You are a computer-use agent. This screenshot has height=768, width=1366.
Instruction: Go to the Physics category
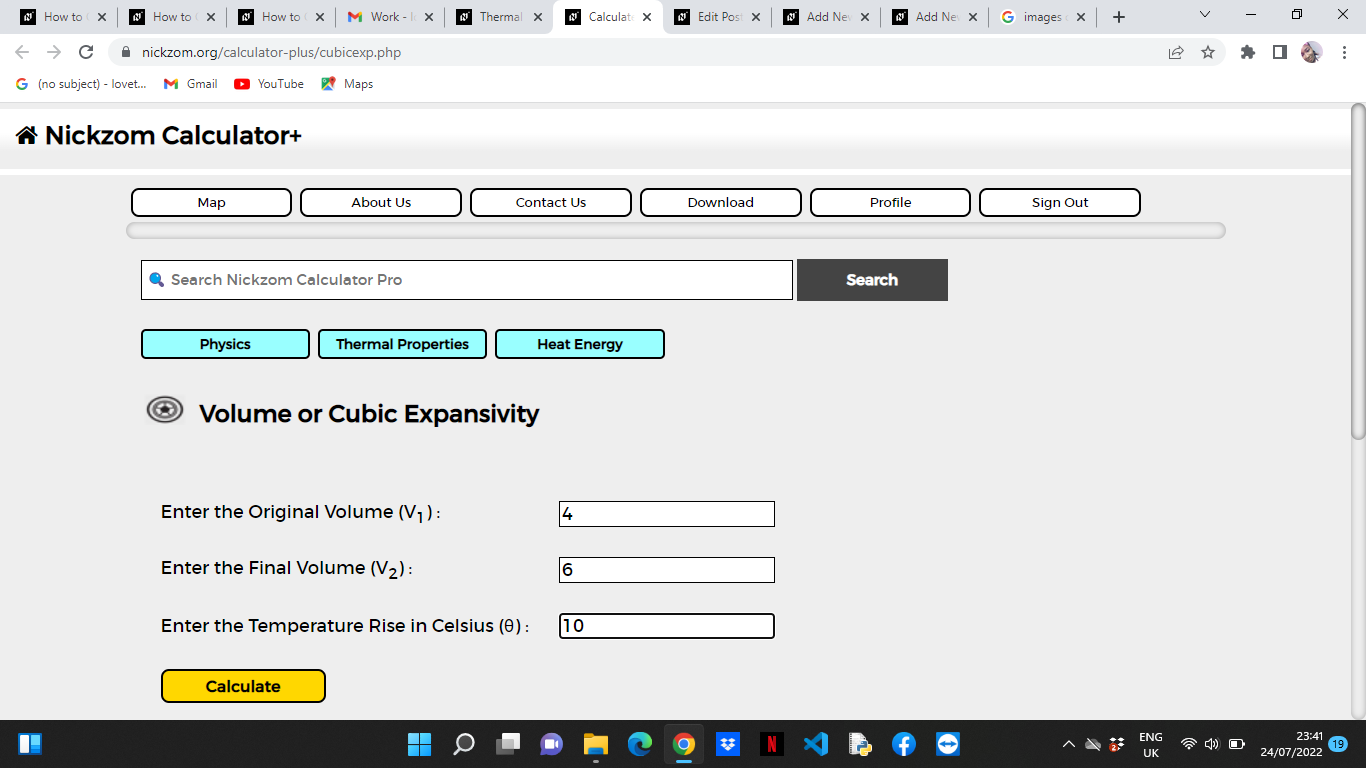pyautogui.click(x=225, y=344)
